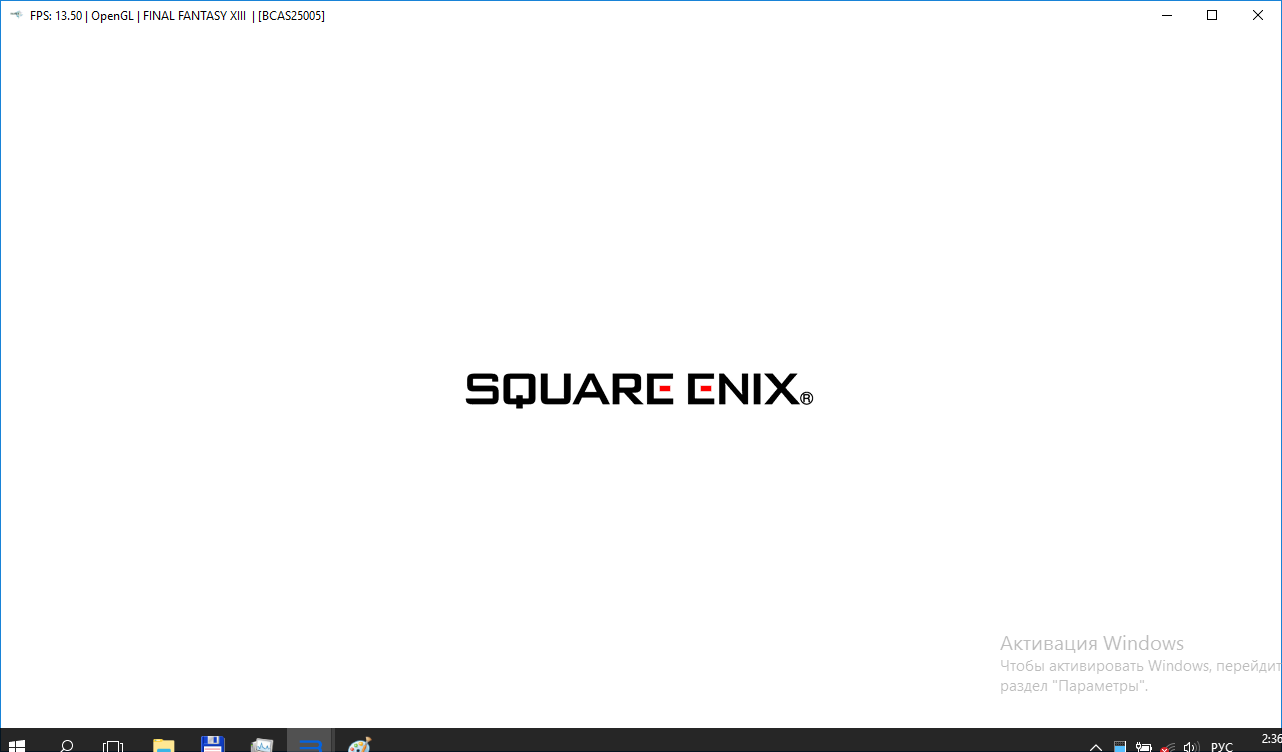Open the taskbar clock showing 2:36

[x=1271, y=741]
